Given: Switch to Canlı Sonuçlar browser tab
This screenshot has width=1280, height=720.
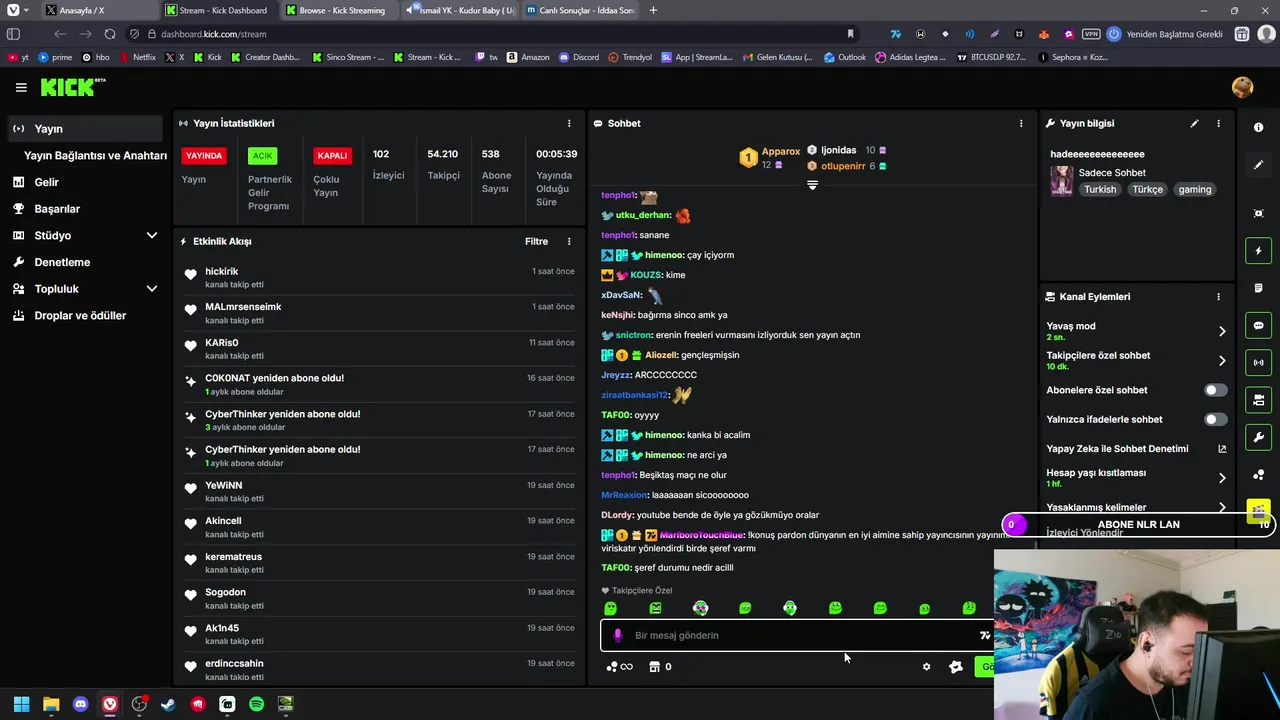Looking at the screenshot, I should tap(580, 10).
